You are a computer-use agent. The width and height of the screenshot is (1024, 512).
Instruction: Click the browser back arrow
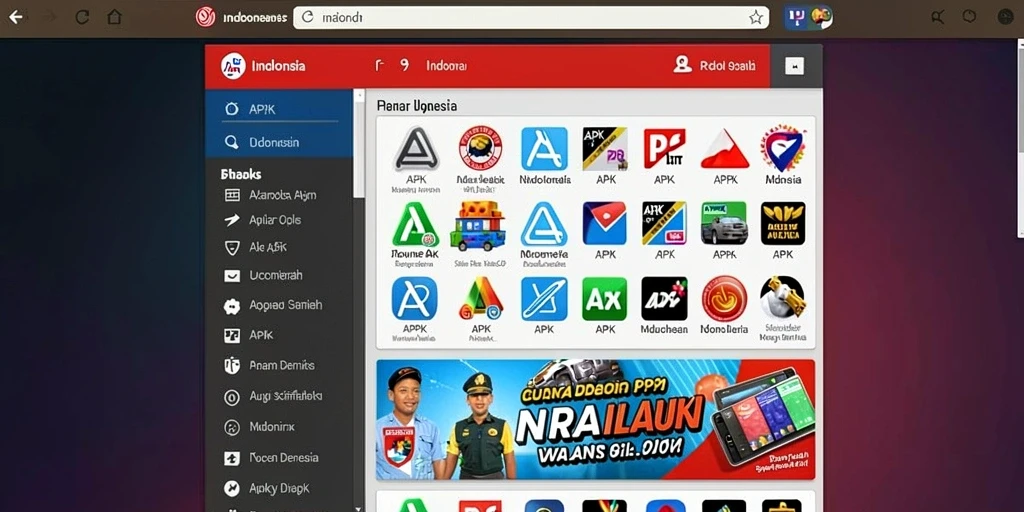pos(16,18)
